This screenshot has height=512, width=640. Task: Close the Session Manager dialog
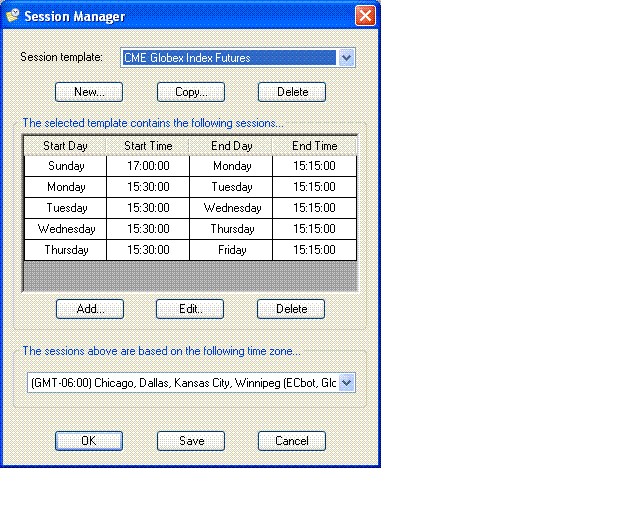(x=365, y=16)
